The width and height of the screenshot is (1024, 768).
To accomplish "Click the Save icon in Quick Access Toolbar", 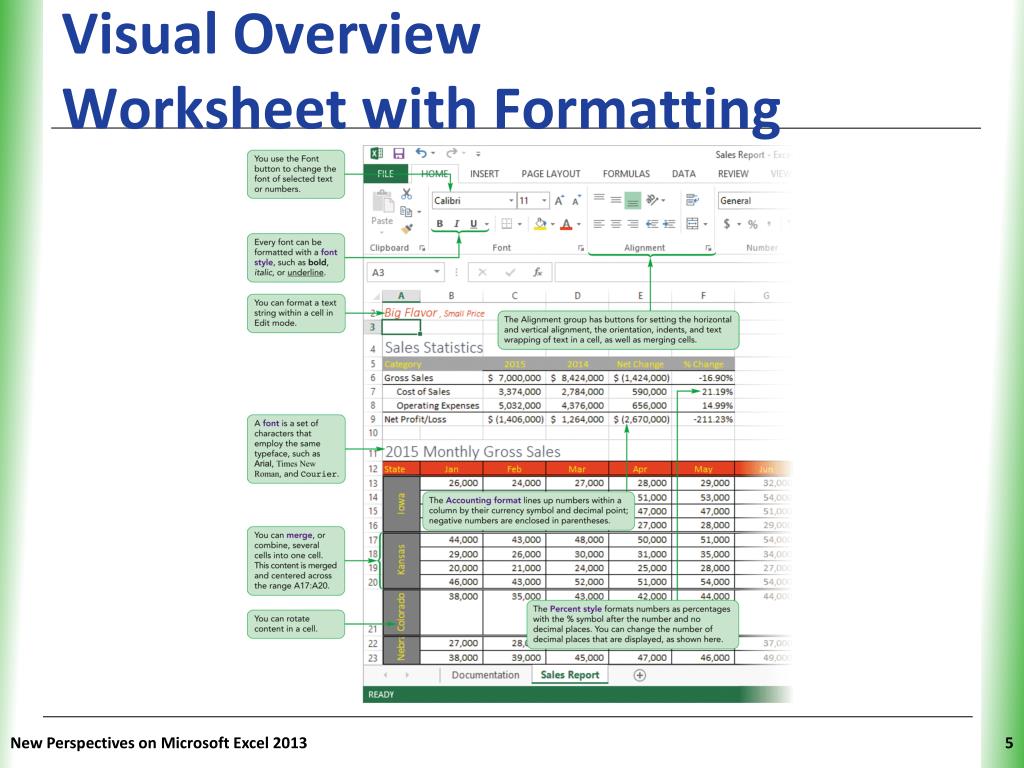I will (398, 153).
